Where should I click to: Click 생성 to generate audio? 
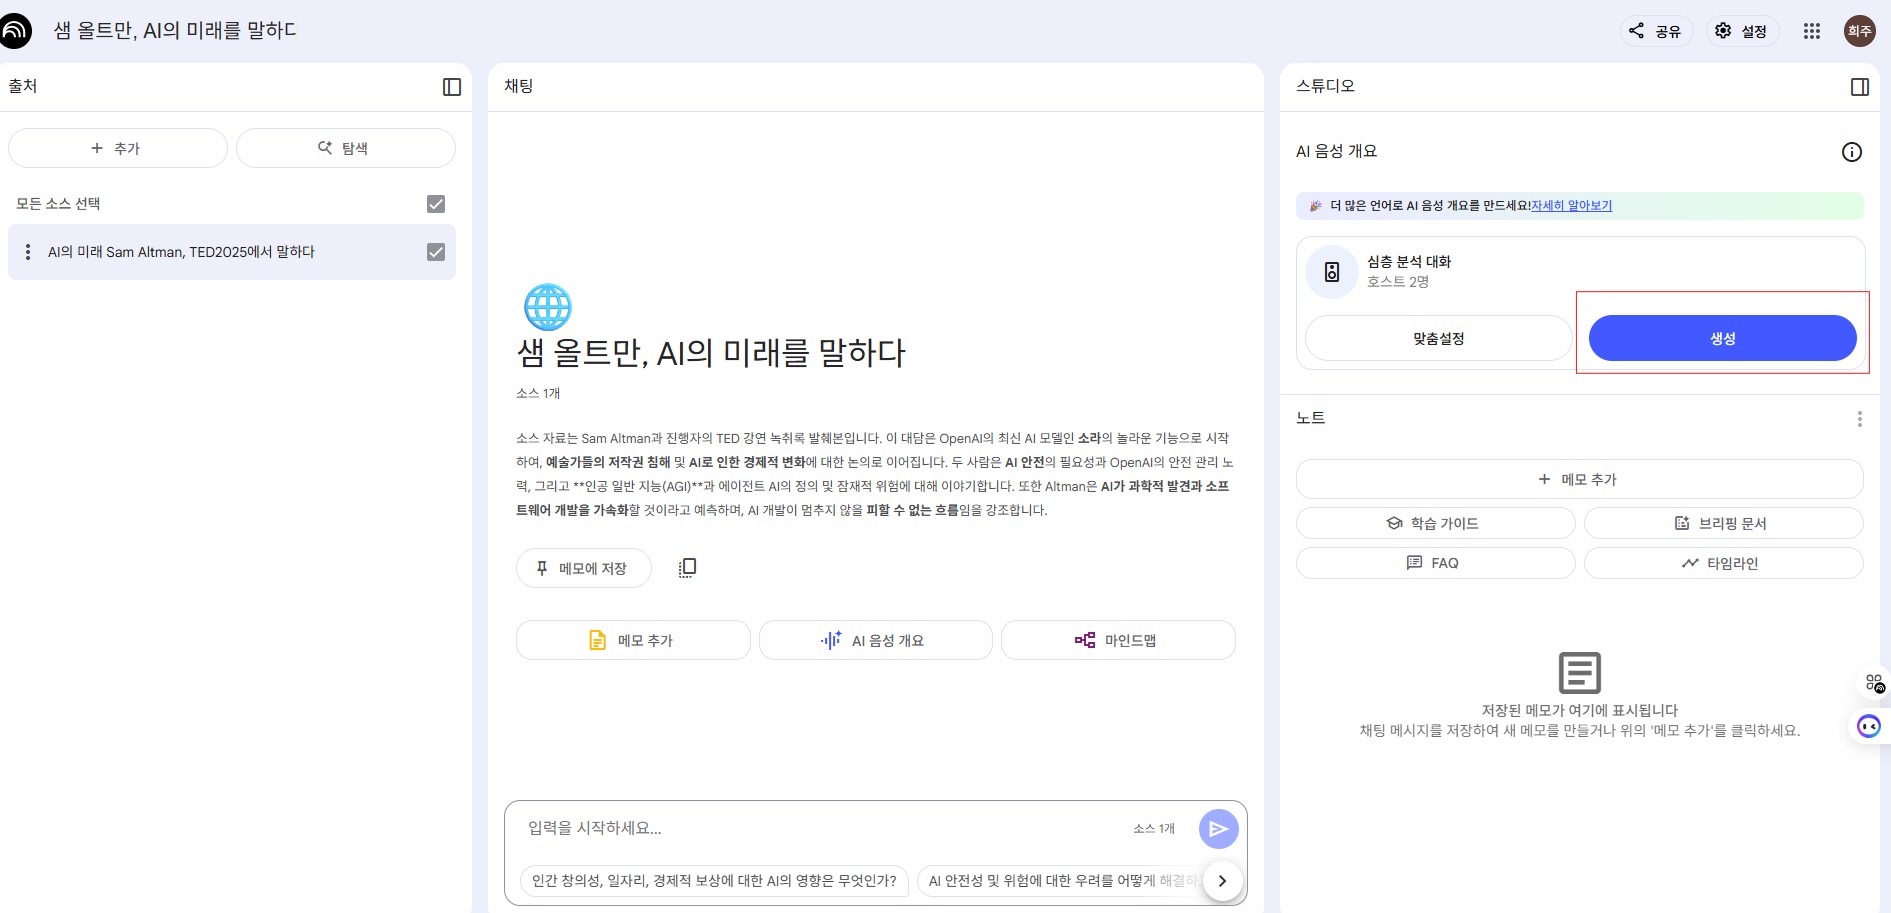coord(1723,339)
